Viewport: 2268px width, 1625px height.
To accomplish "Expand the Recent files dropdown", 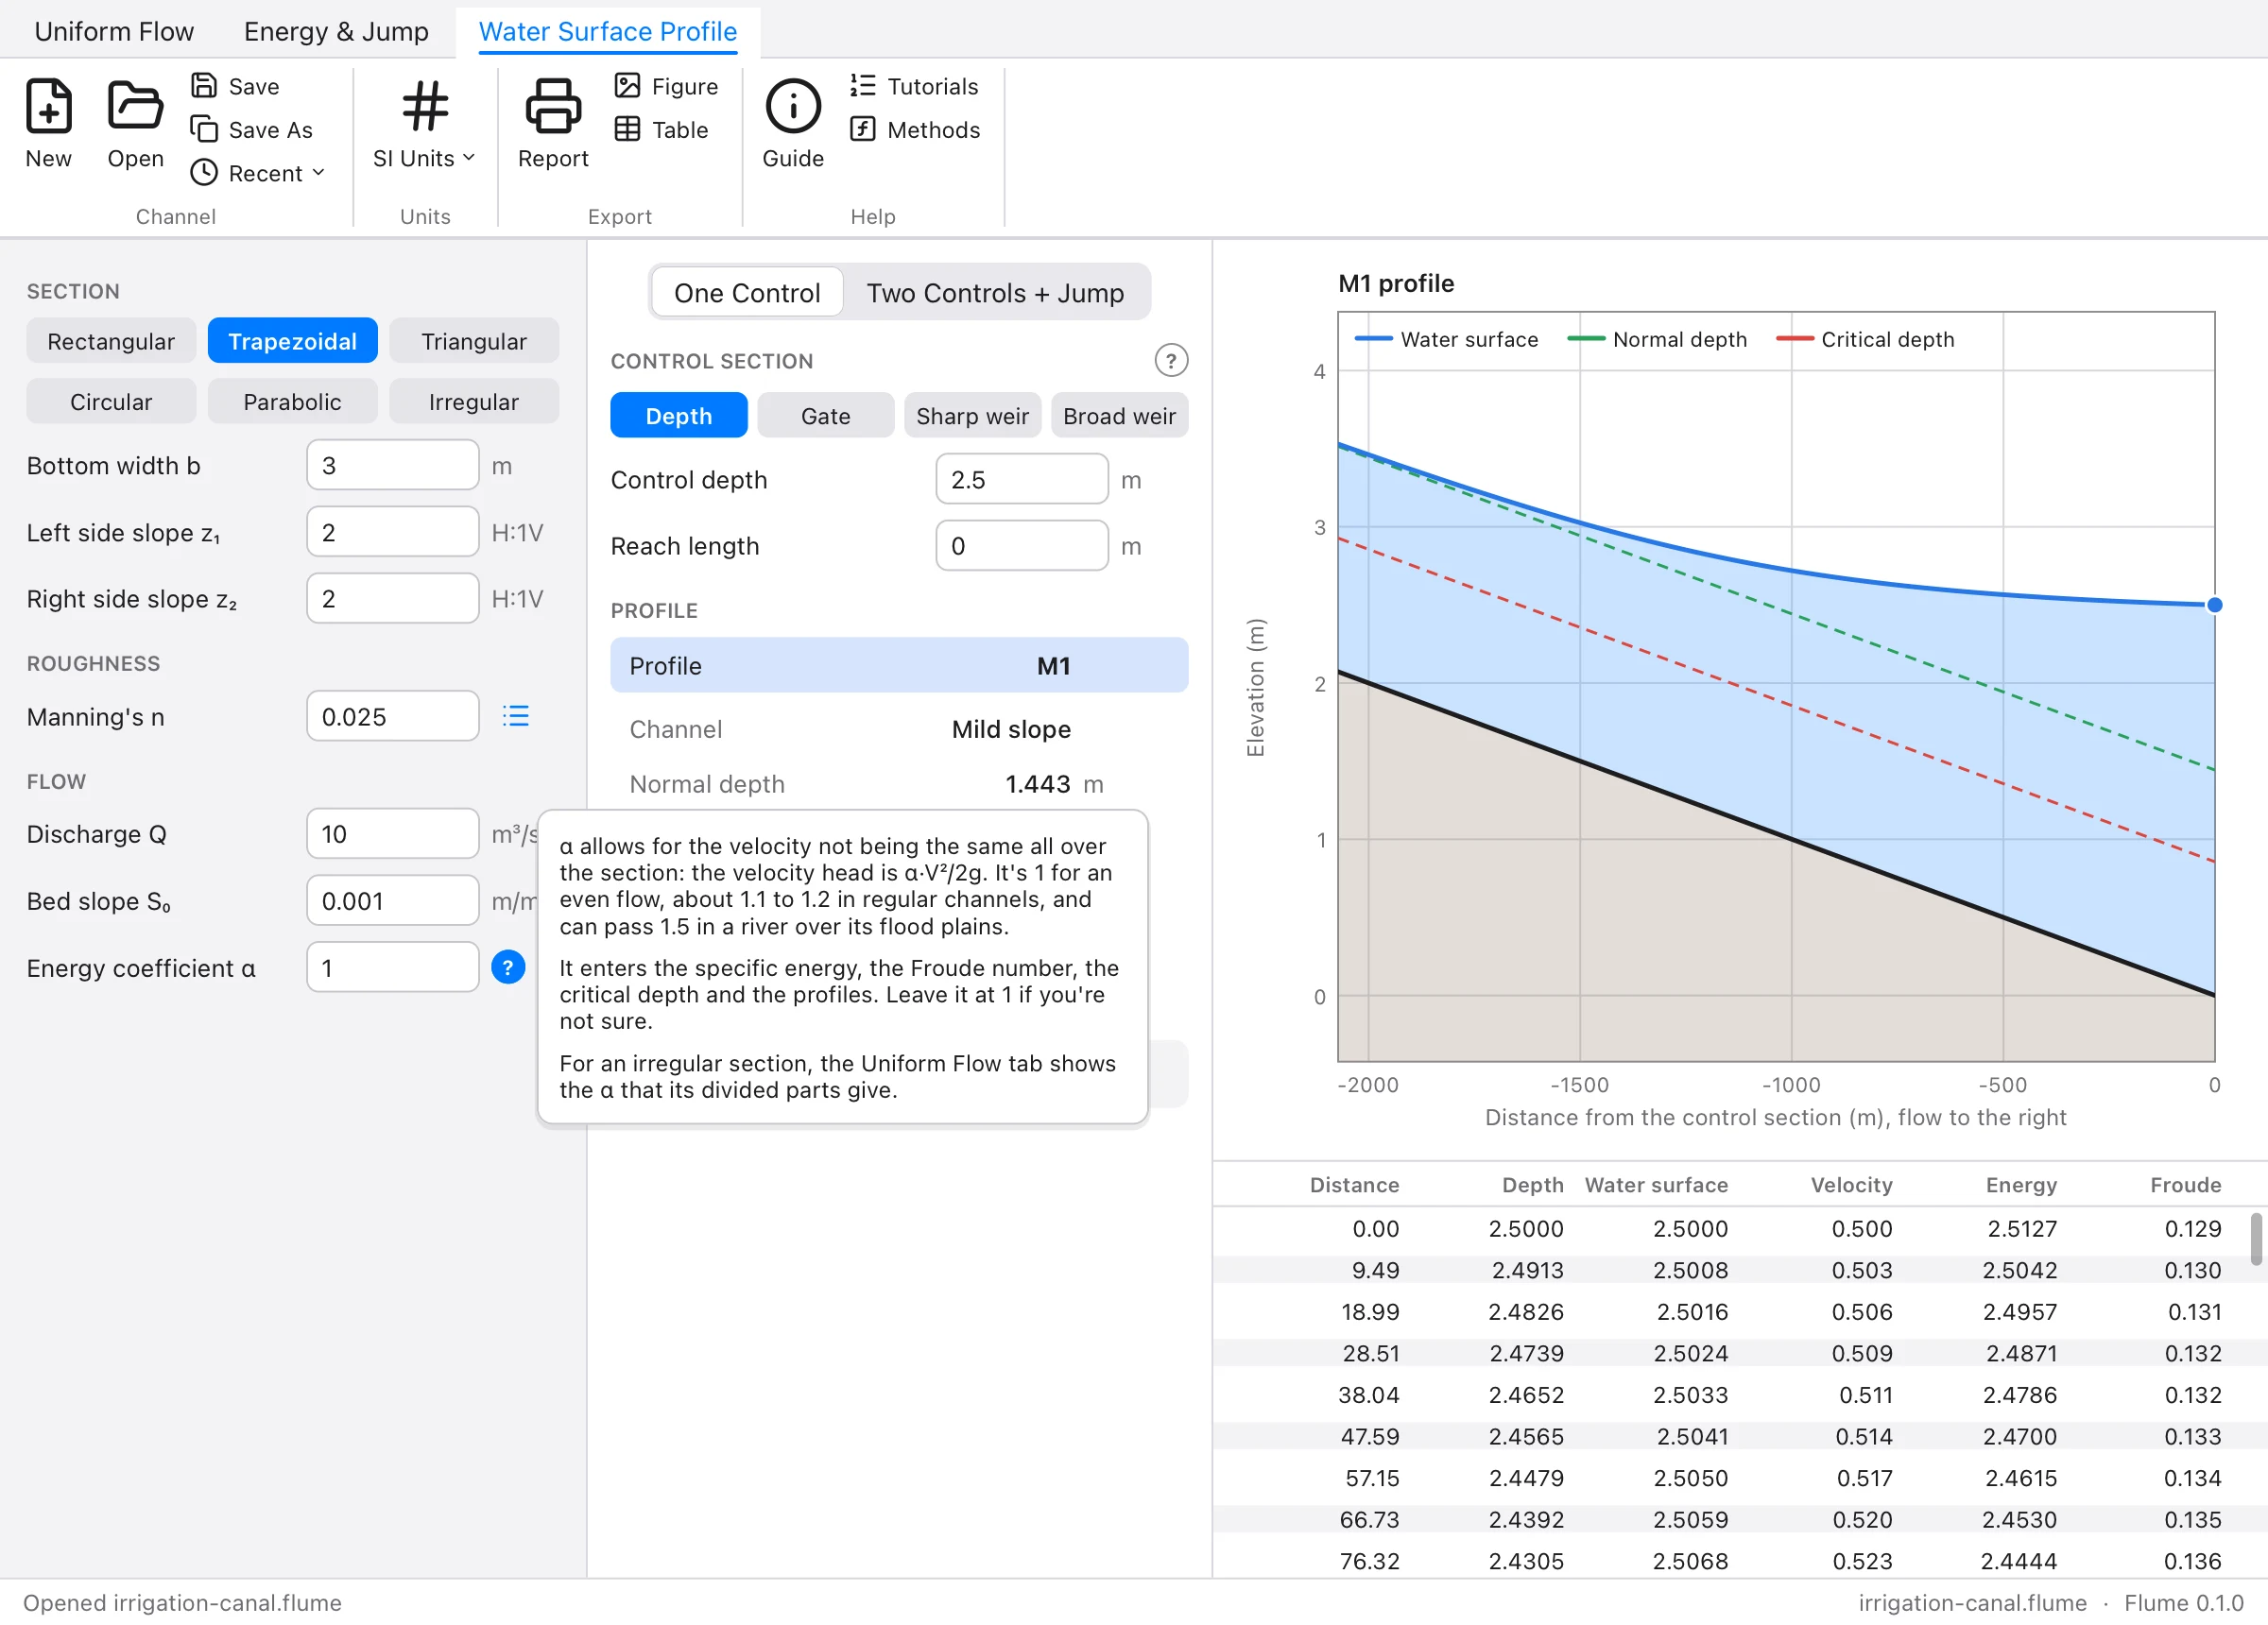I will (258, 172).
